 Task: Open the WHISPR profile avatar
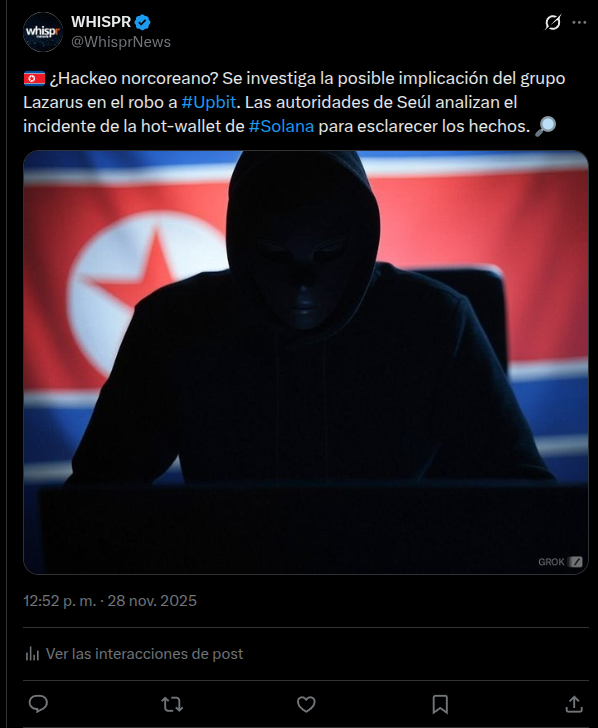click(43, 32)
